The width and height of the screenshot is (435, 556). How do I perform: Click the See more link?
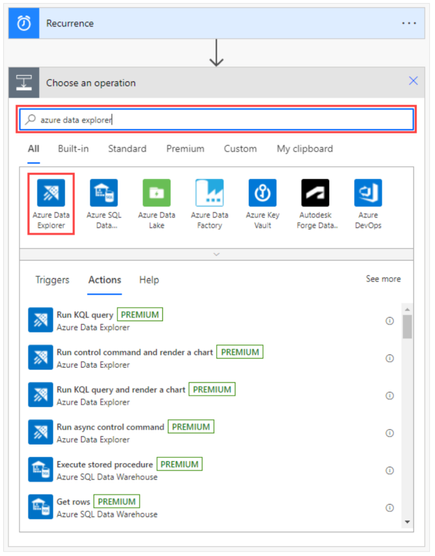click(x=383, y=279)
